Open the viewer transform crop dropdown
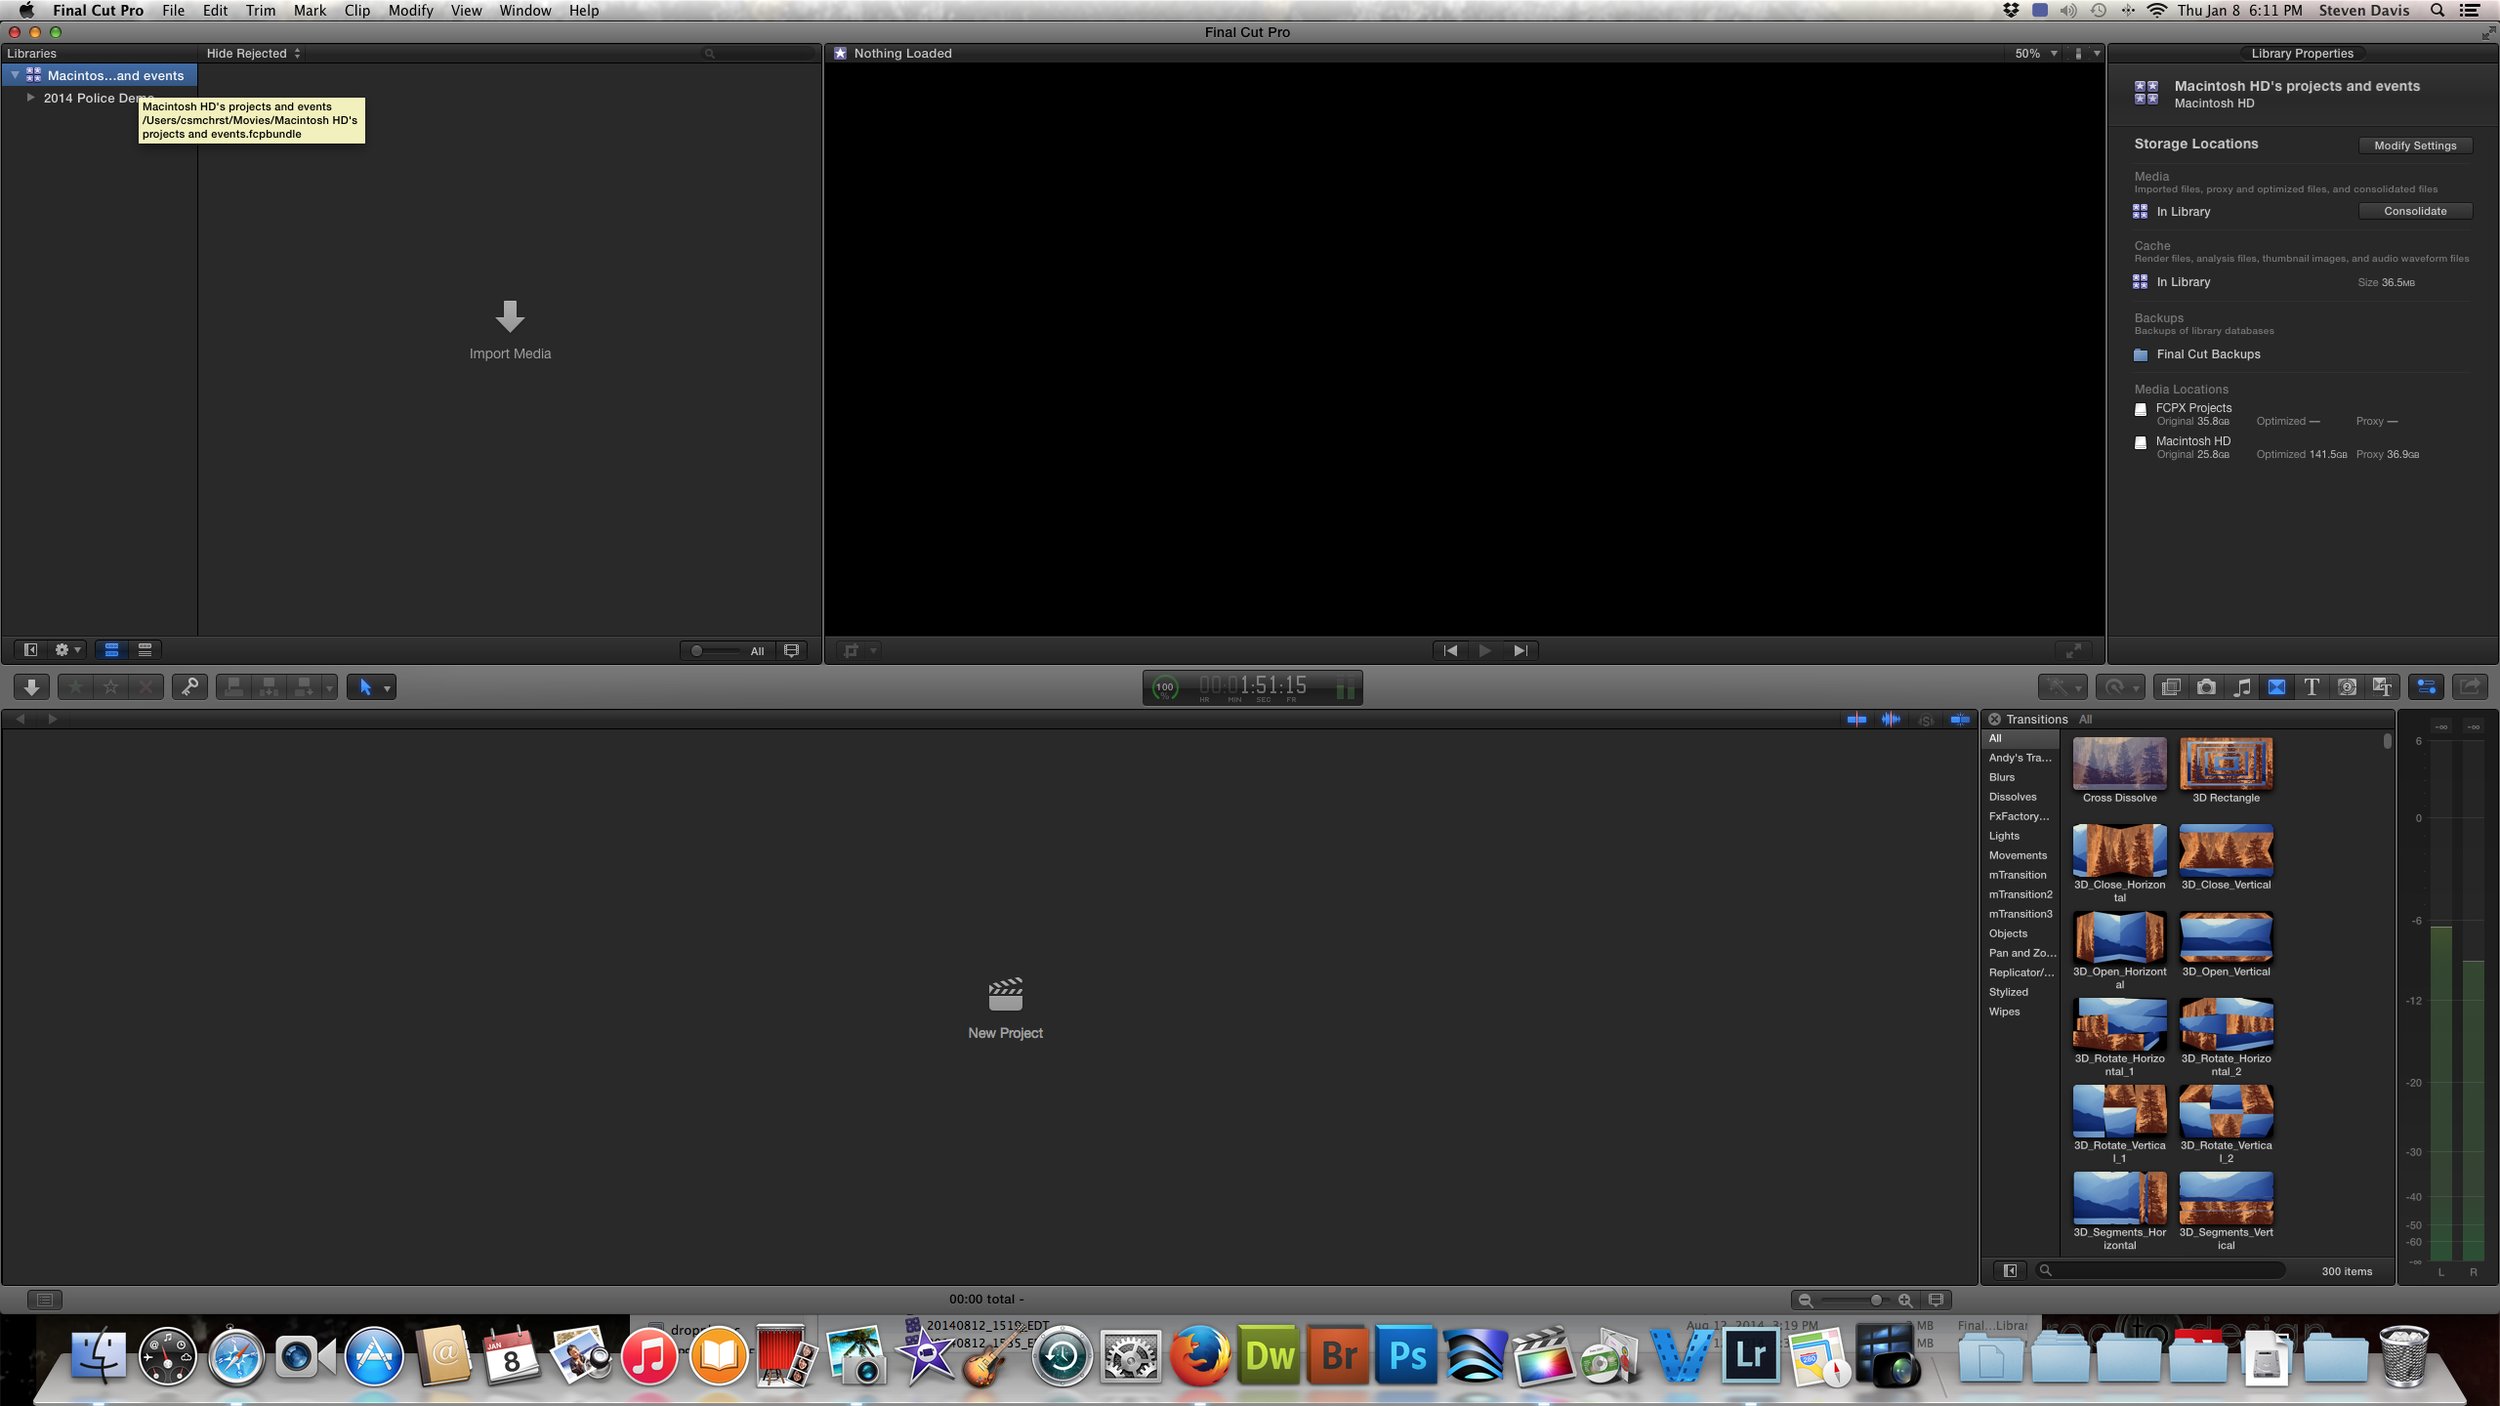This screenshot has width=2500, height=1406. 859,651
